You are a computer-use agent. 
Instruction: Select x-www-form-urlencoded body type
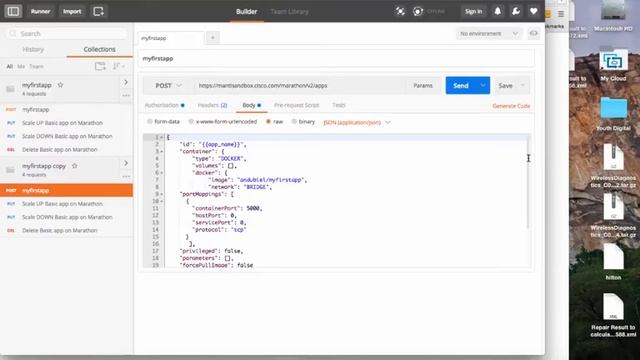(191, 122)
